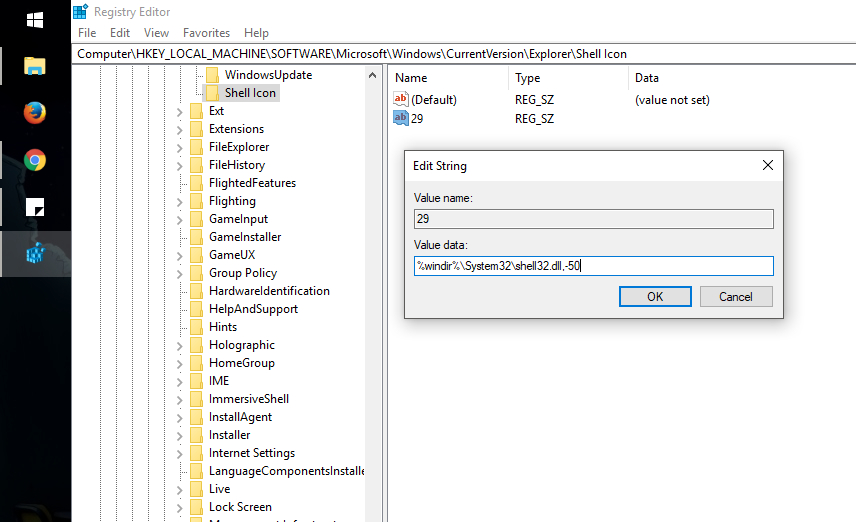Screen dimensions: 856x522
Task: Expand the Lock Screen key
Action: coord(180,508)
